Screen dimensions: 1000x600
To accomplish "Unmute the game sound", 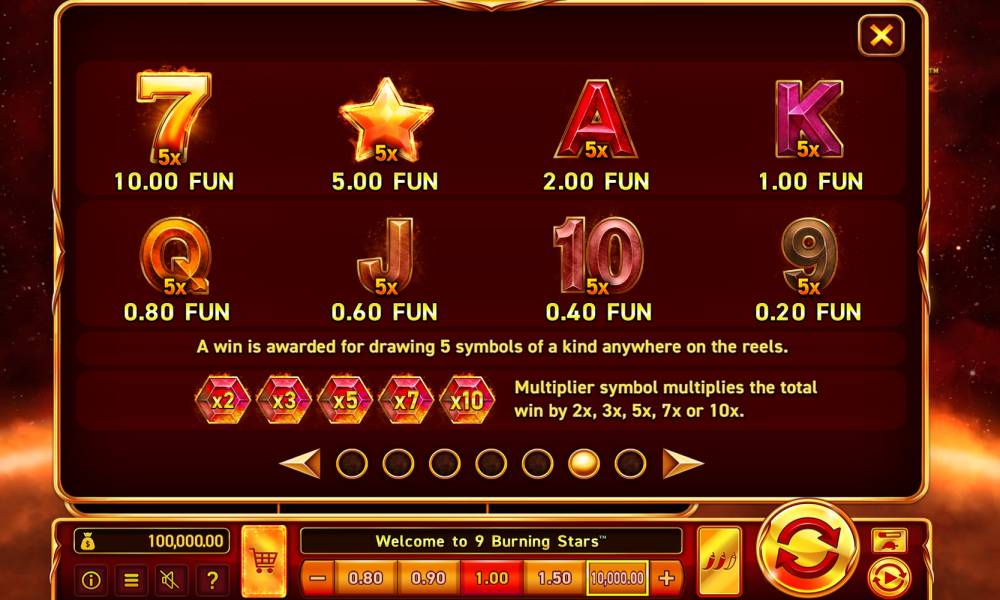I will click(171, 580).
